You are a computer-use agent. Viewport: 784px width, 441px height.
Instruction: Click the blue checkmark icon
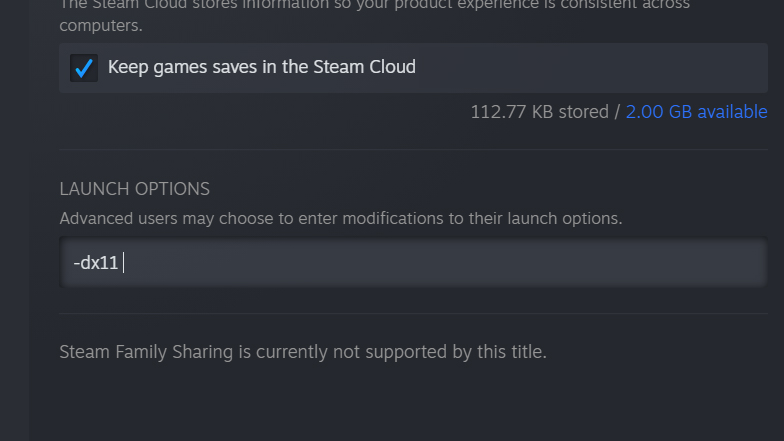84,68
